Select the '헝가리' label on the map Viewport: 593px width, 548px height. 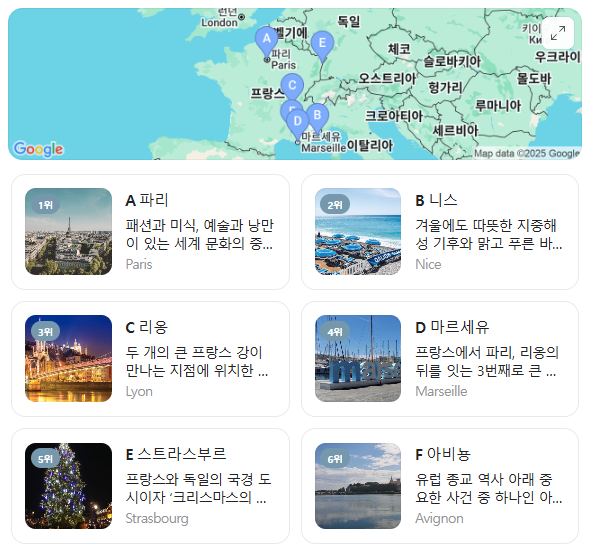[x=445, y=88]
